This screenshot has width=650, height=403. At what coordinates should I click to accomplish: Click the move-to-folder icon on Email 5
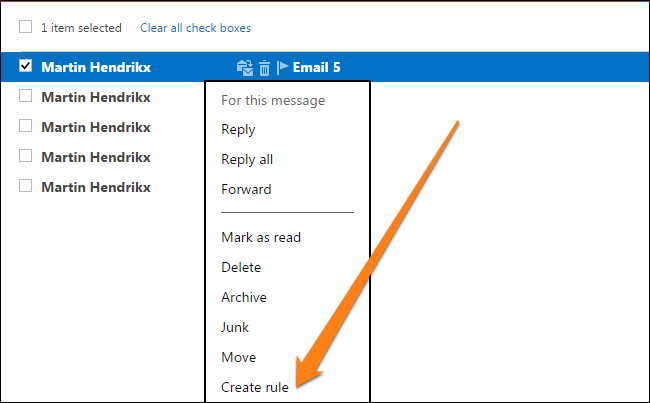(x=245, y=68)
